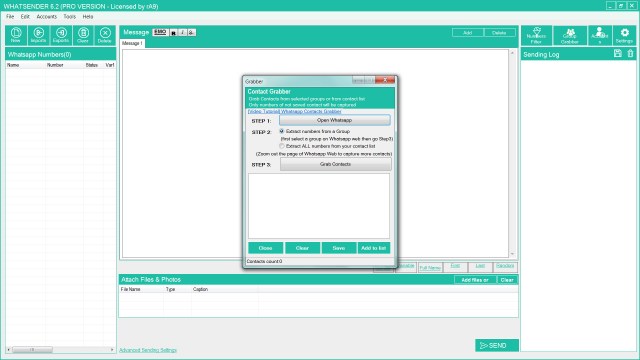
Task: Click the SEND button
Action: coord(497,345)
